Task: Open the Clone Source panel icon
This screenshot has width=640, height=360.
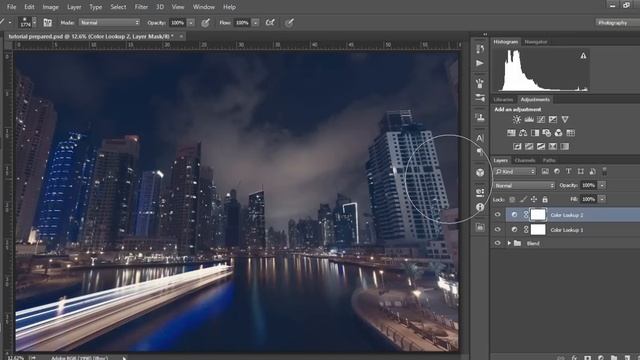Action: point(480,118)
